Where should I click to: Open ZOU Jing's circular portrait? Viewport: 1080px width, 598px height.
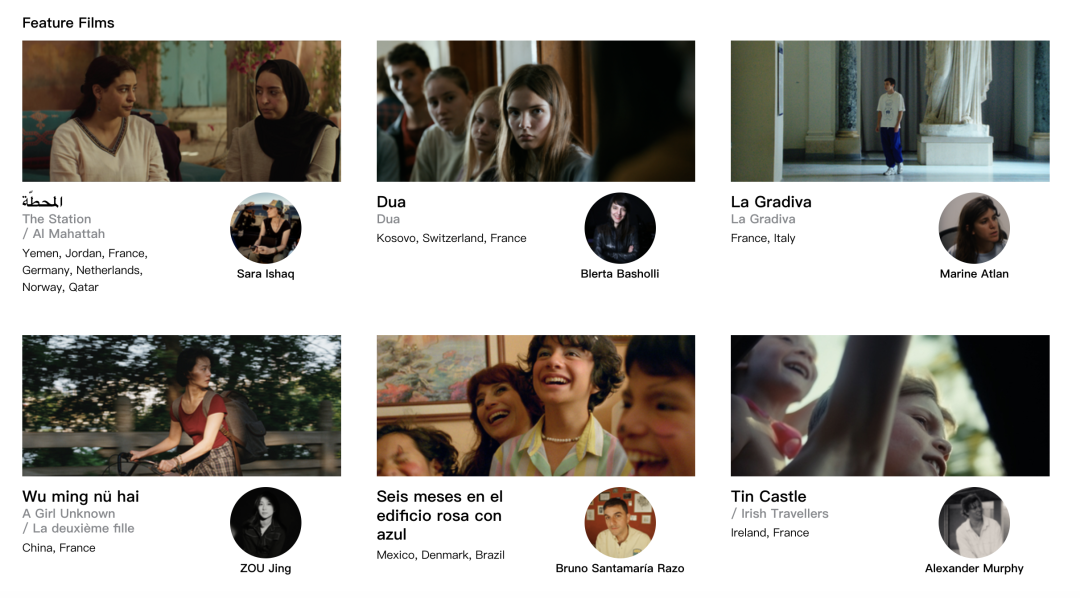(265, 522)
